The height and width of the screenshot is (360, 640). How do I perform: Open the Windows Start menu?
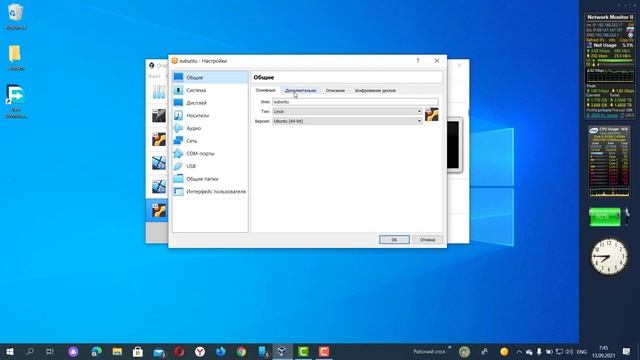(x=10, y=351)
